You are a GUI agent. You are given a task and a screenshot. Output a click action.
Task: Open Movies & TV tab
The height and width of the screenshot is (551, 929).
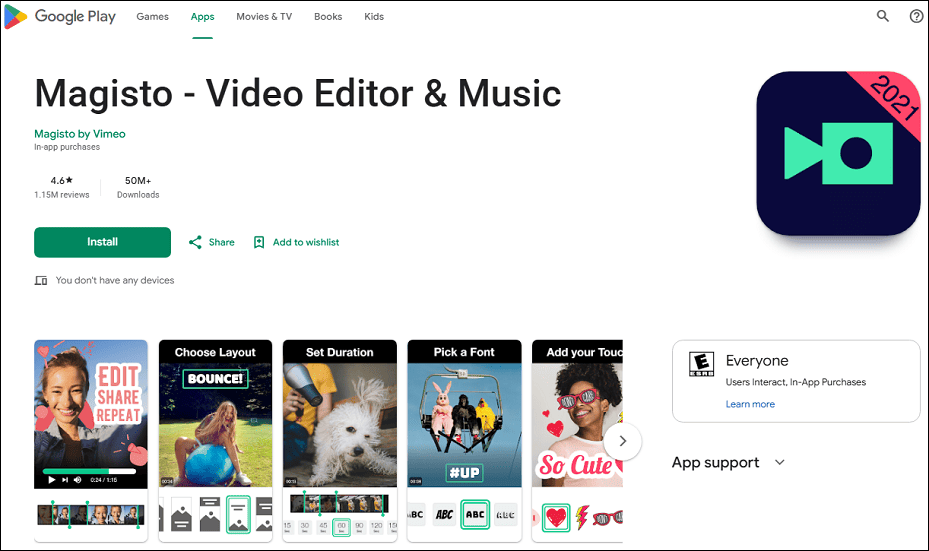coord(264,17)
